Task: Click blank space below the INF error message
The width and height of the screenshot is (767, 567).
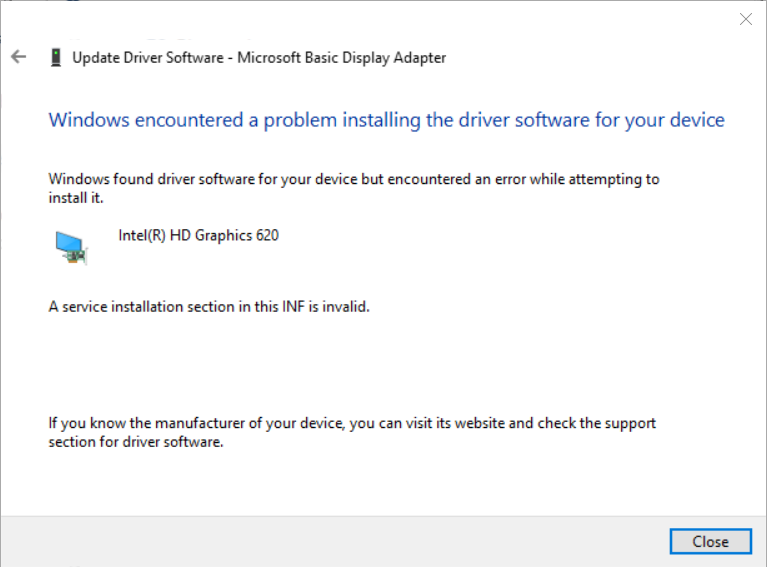Action: (380, 362)
